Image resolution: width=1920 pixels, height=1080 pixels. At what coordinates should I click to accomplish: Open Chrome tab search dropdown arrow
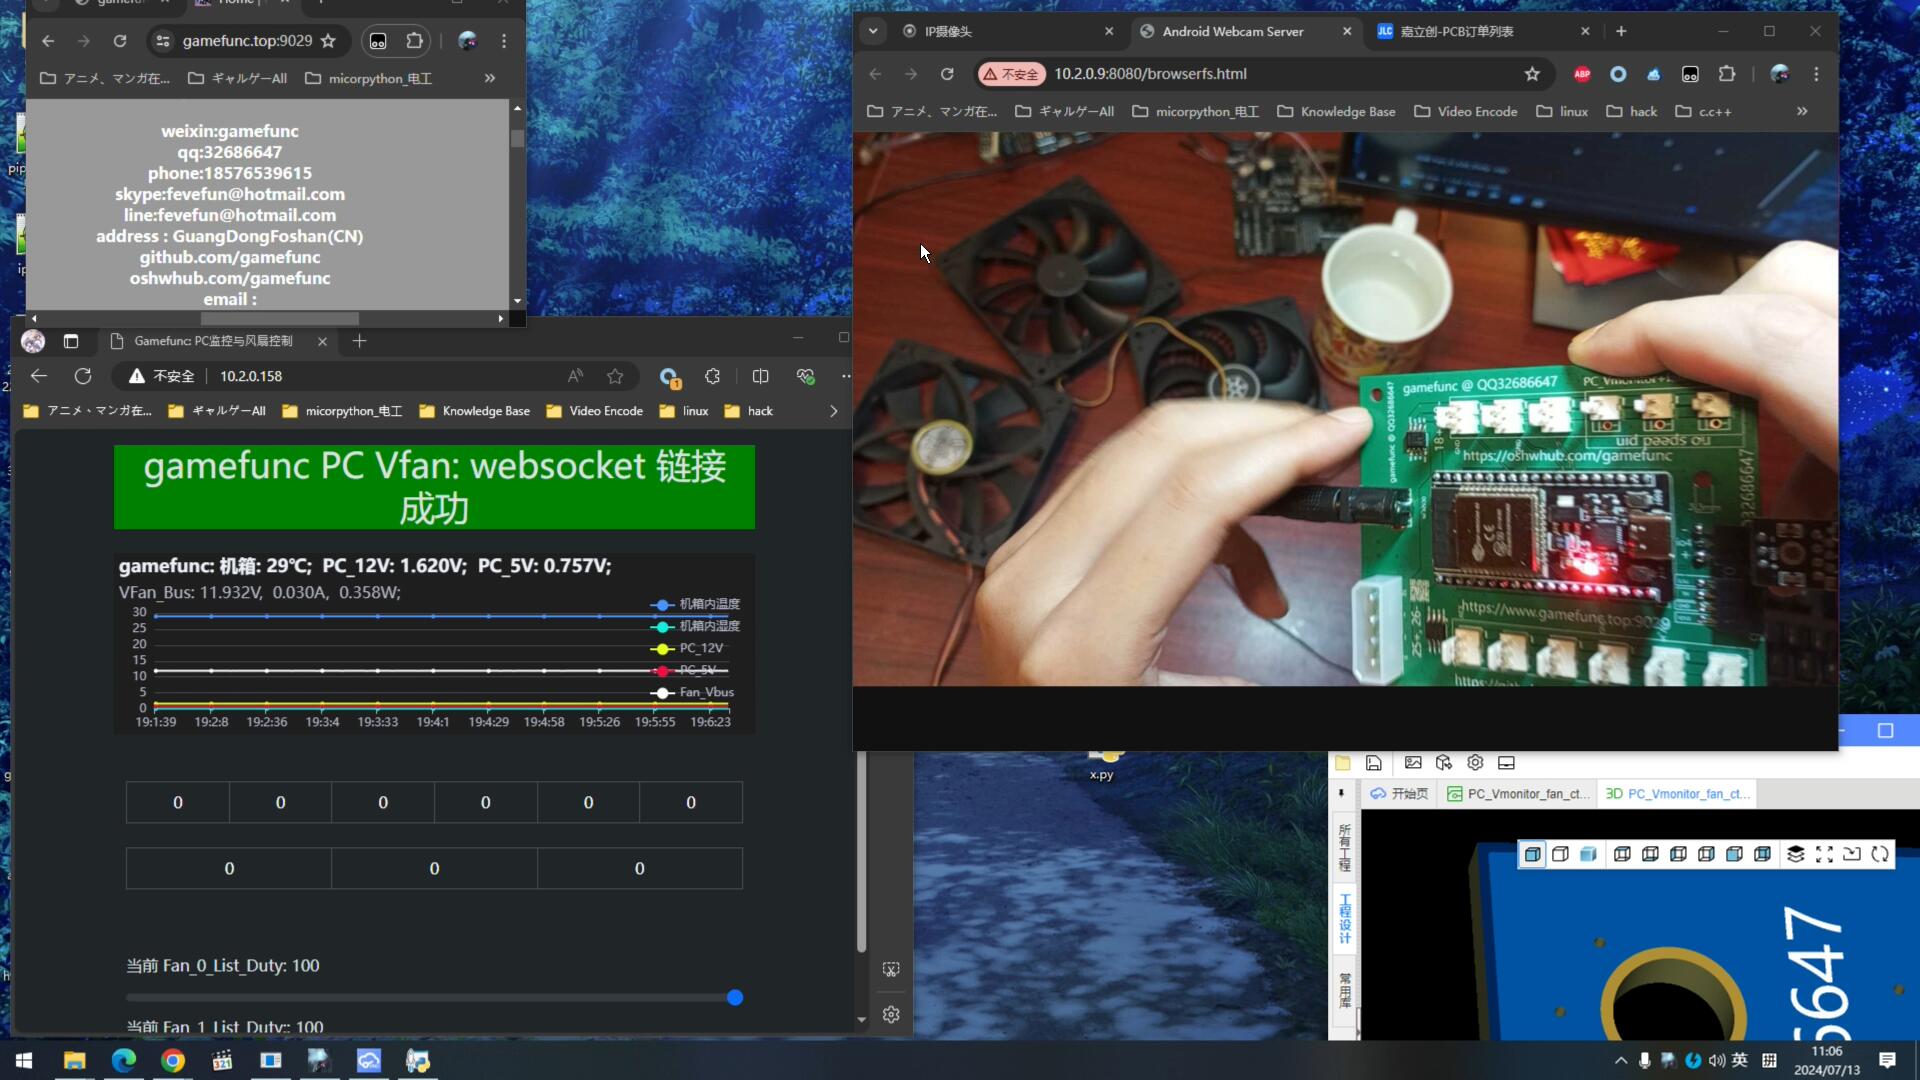[873, 31]
